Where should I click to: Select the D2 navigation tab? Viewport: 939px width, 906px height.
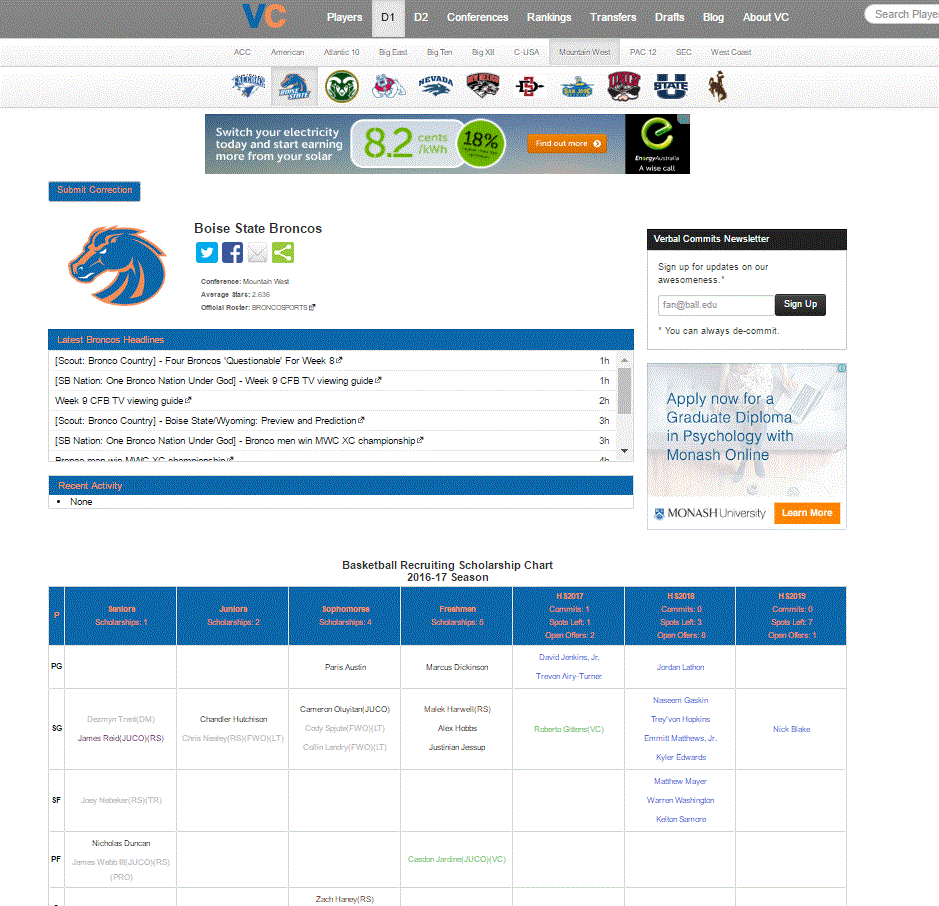pyautogui.click(x=421, y=17)
